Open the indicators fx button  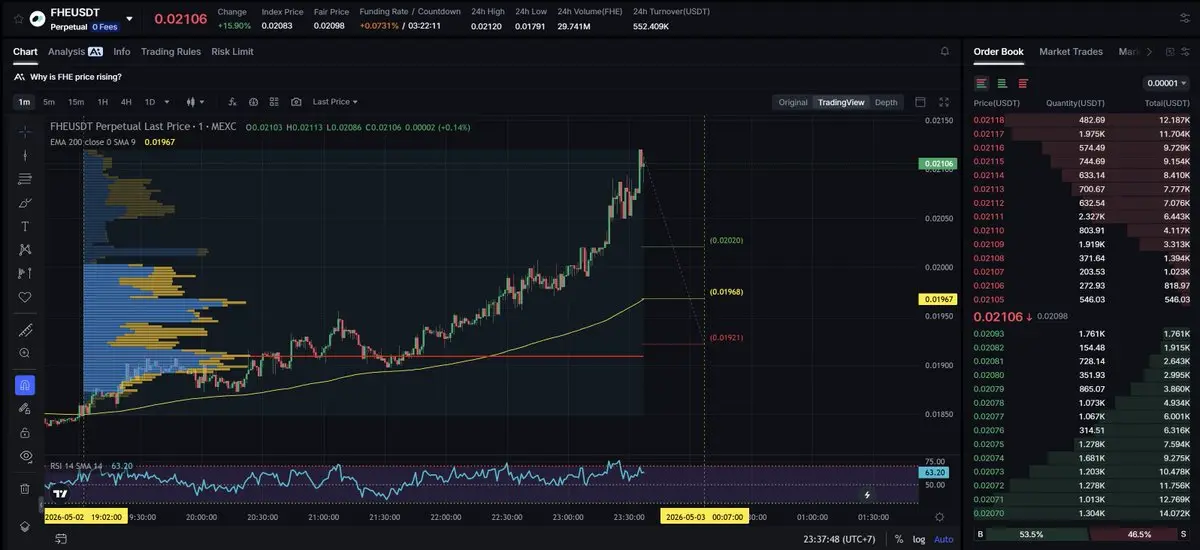coord(232,102)
